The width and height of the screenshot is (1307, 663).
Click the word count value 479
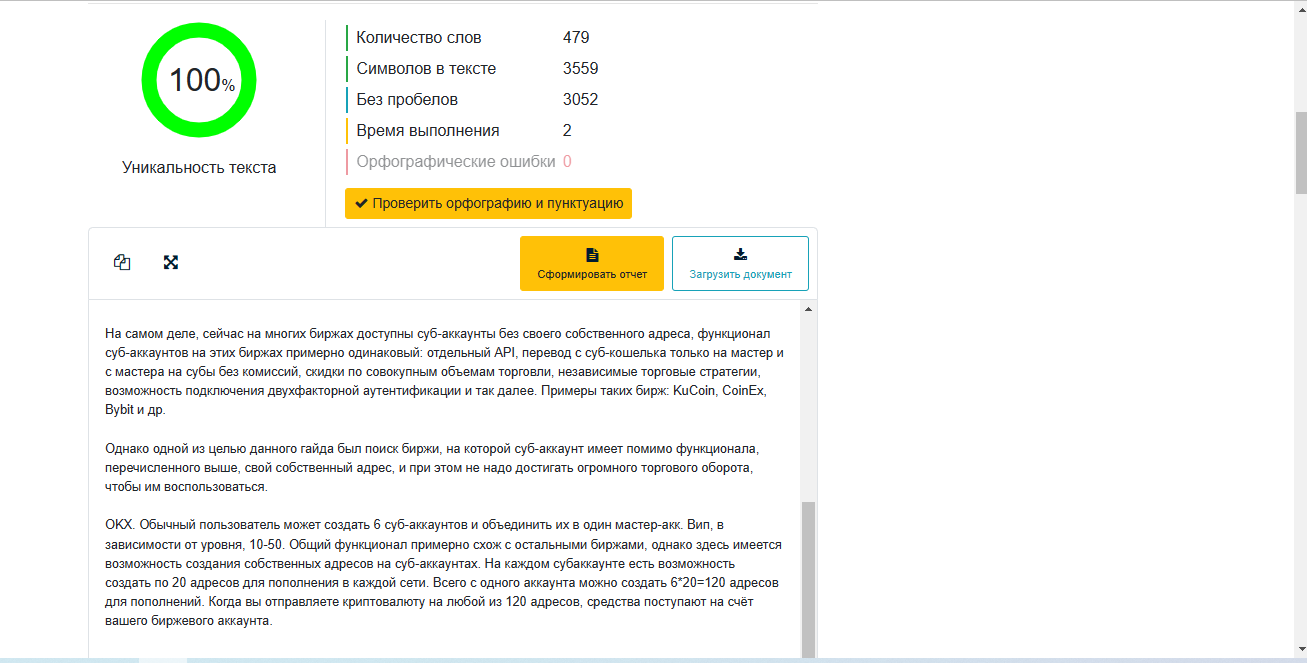point(576,38)
